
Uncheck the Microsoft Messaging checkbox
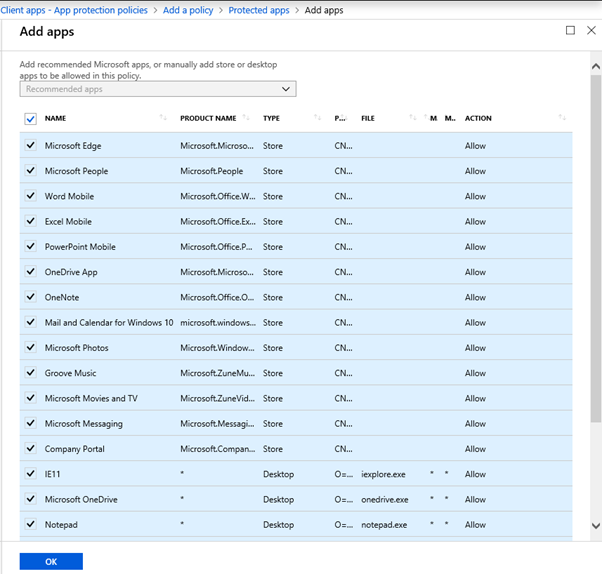click(31, 423)
